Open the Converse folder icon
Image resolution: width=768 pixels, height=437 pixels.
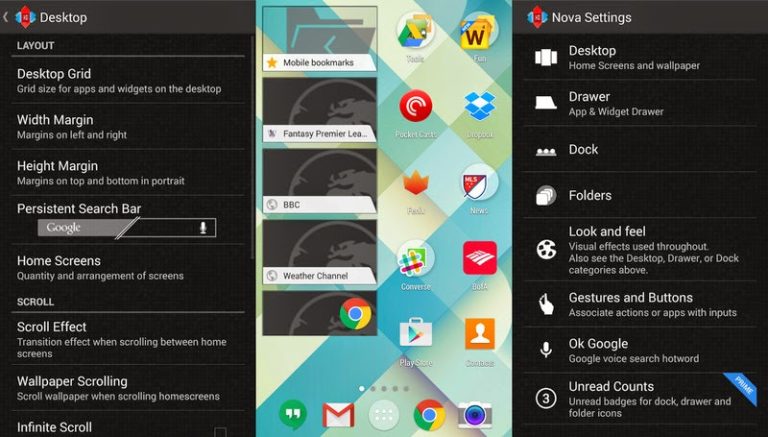(x=415, y=260)
